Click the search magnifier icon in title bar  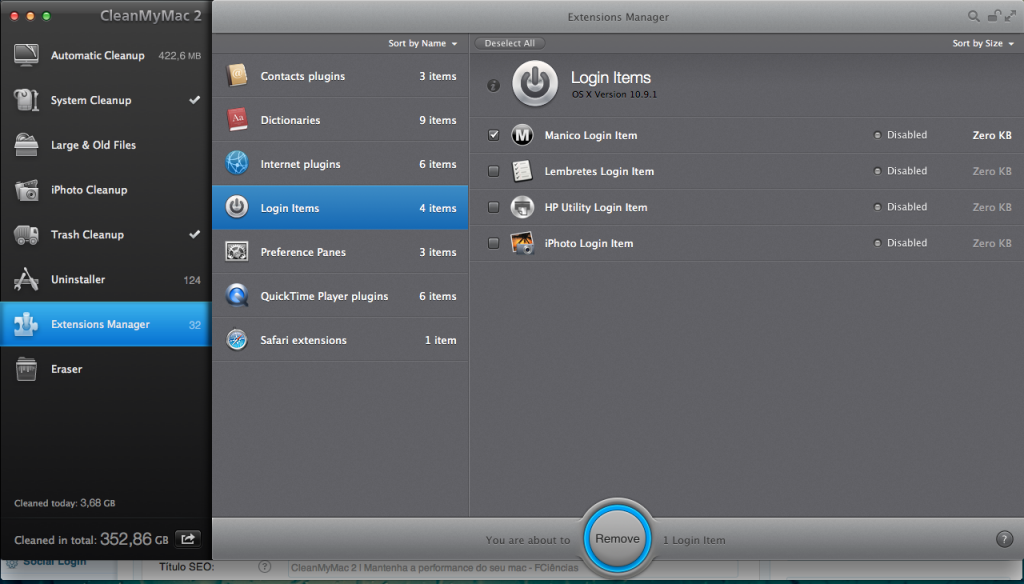973,16
